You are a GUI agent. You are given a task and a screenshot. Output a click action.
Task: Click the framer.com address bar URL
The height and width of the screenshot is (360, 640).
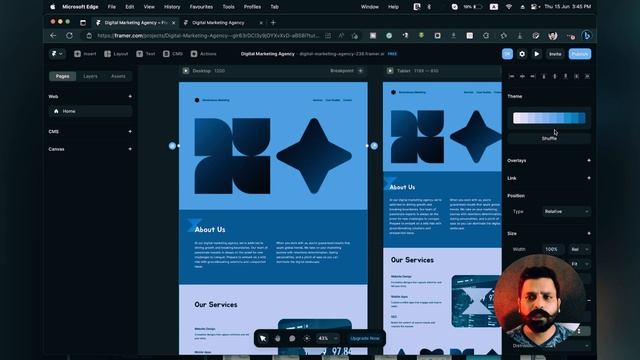208,36
